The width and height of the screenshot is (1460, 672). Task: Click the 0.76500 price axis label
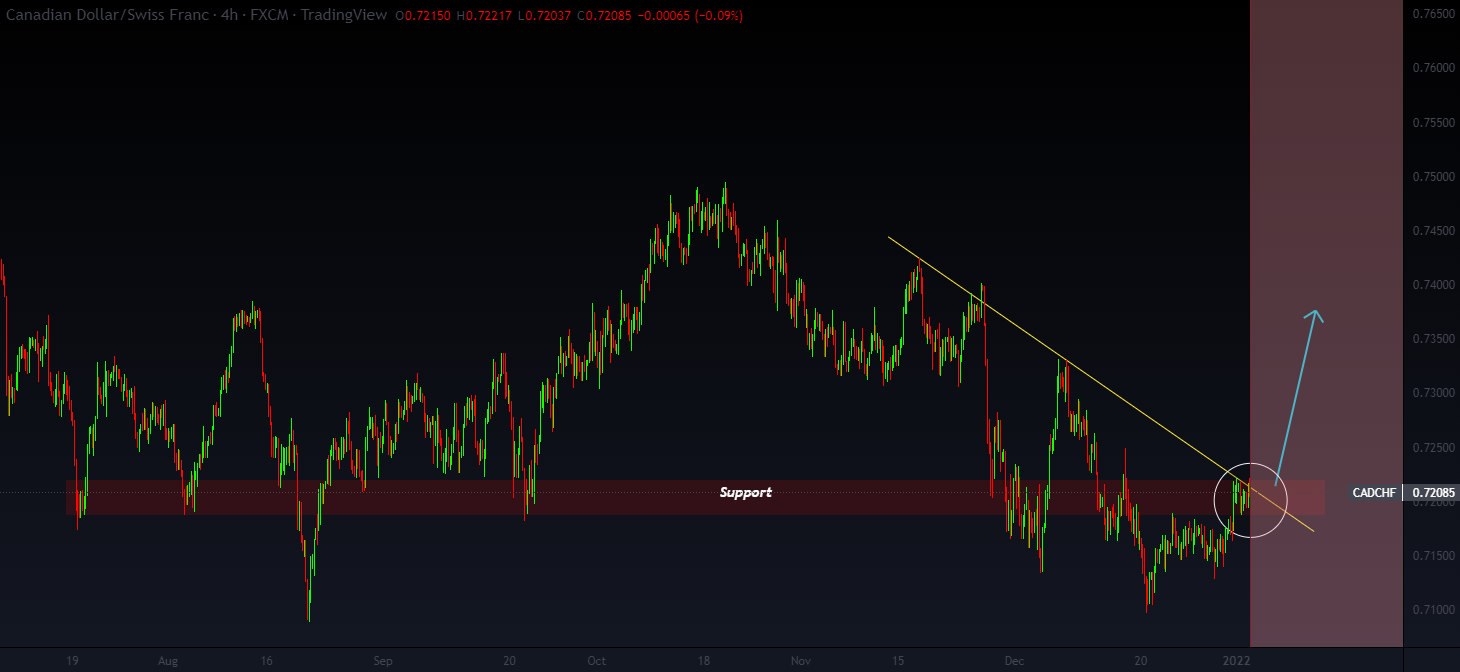[1433, 14]
